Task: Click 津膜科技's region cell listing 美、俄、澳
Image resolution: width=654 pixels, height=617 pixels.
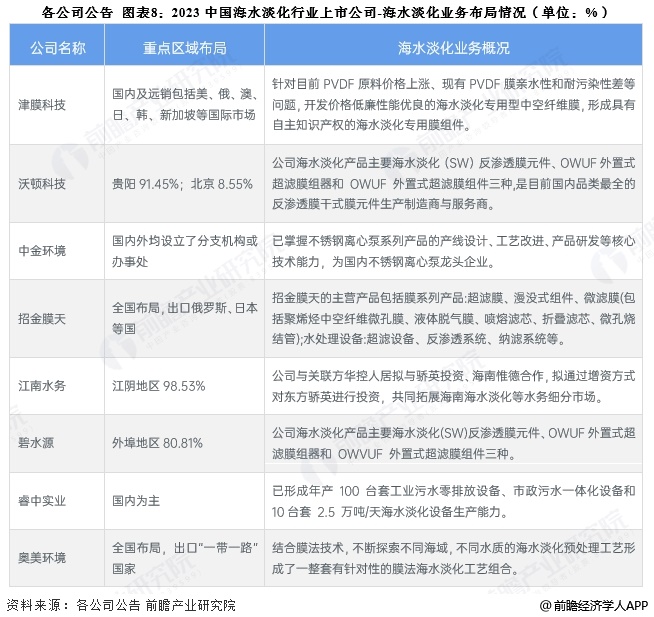Action: click(185, 104)
